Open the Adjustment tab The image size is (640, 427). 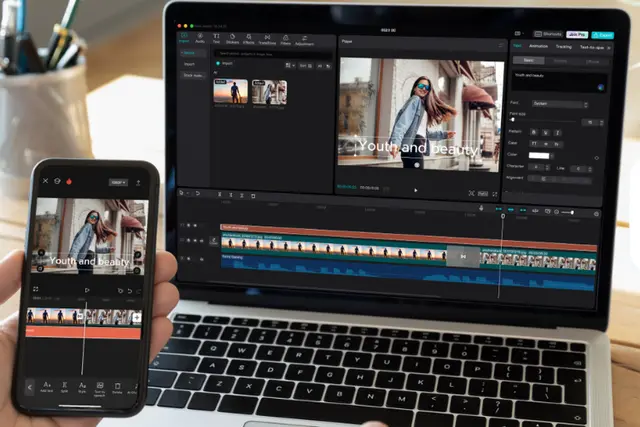304,41
